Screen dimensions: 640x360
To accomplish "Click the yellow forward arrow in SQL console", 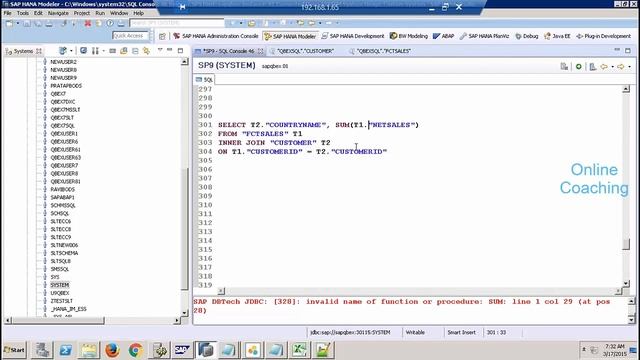I will [x=621, y=66].
